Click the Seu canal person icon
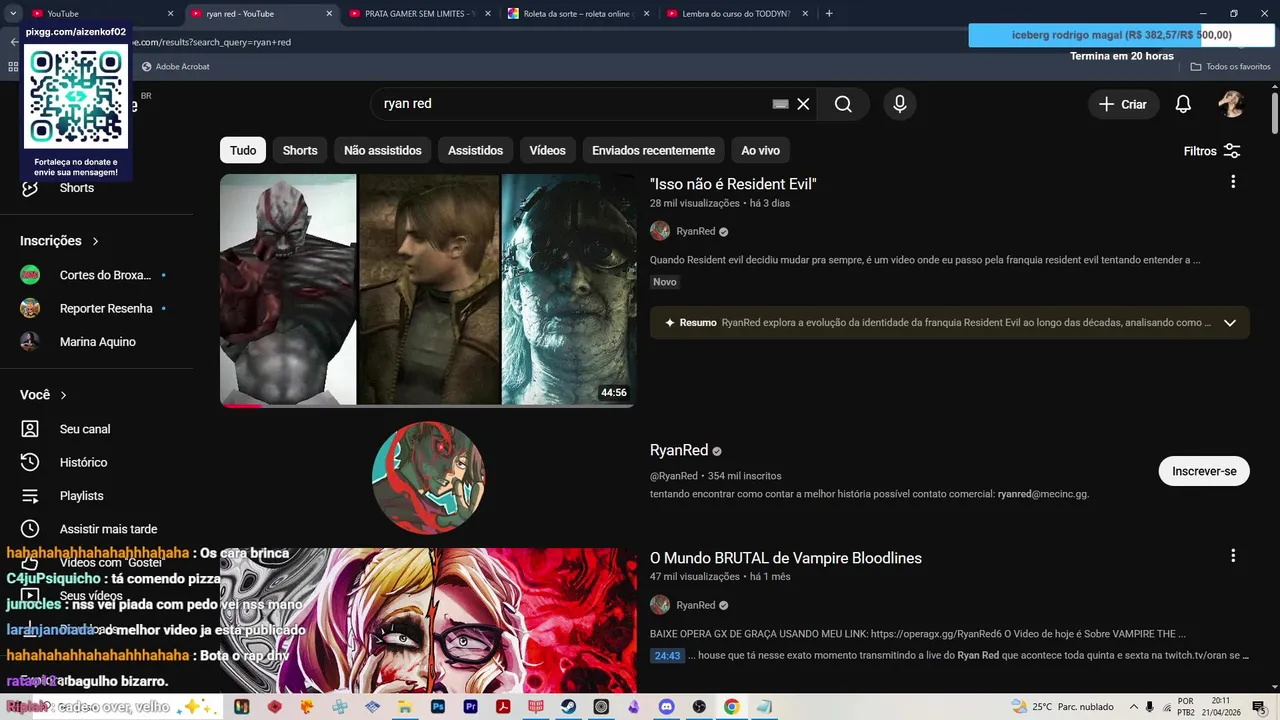 coord(30,429)
